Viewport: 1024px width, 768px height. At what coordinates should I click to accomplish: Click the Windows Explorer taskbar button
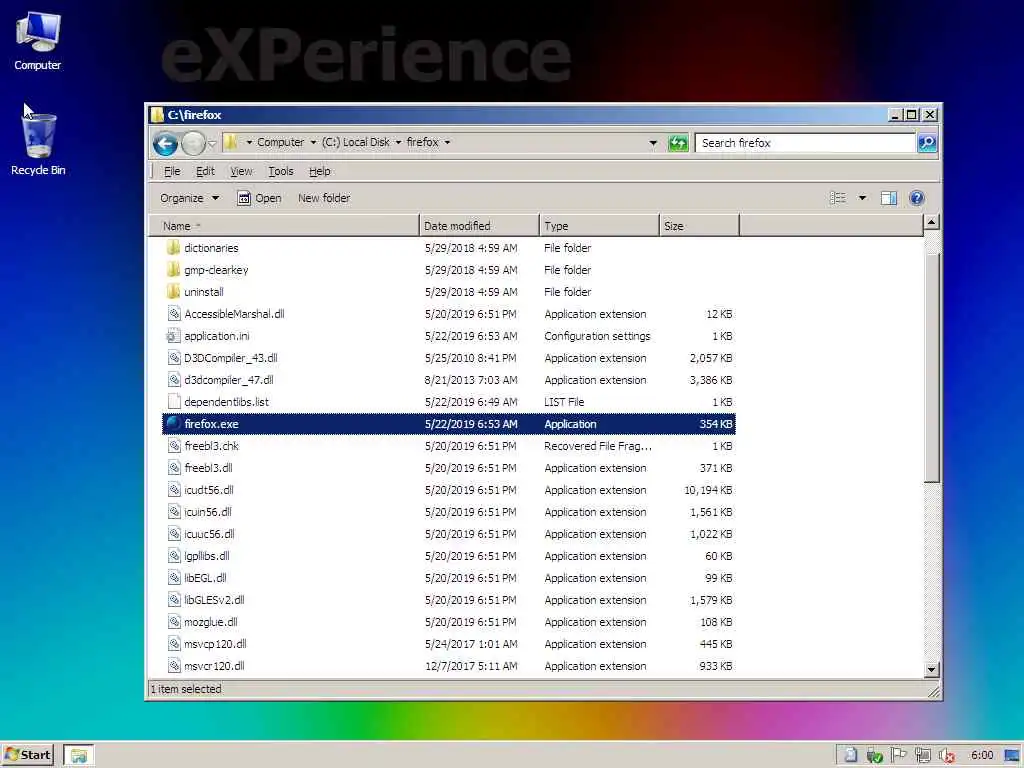[x=79, y=755]
